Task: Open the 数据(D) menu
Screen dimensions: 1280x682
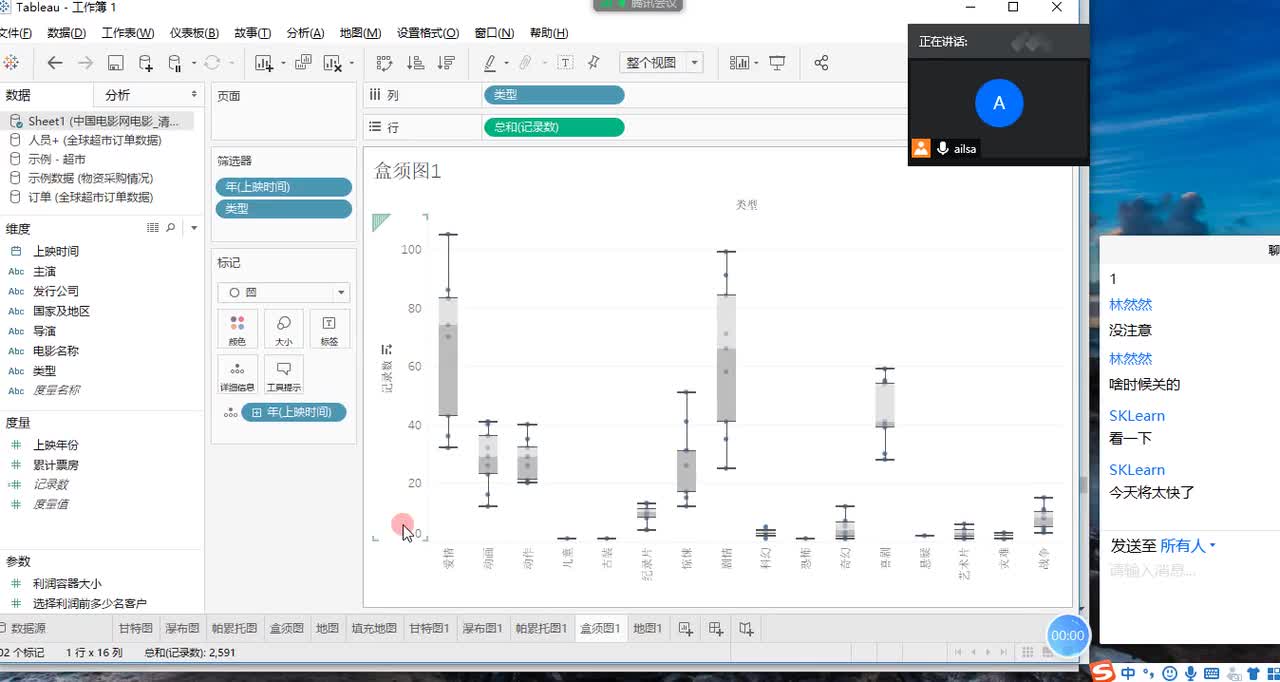Action: pyautogui.click(x=67, y=33)
